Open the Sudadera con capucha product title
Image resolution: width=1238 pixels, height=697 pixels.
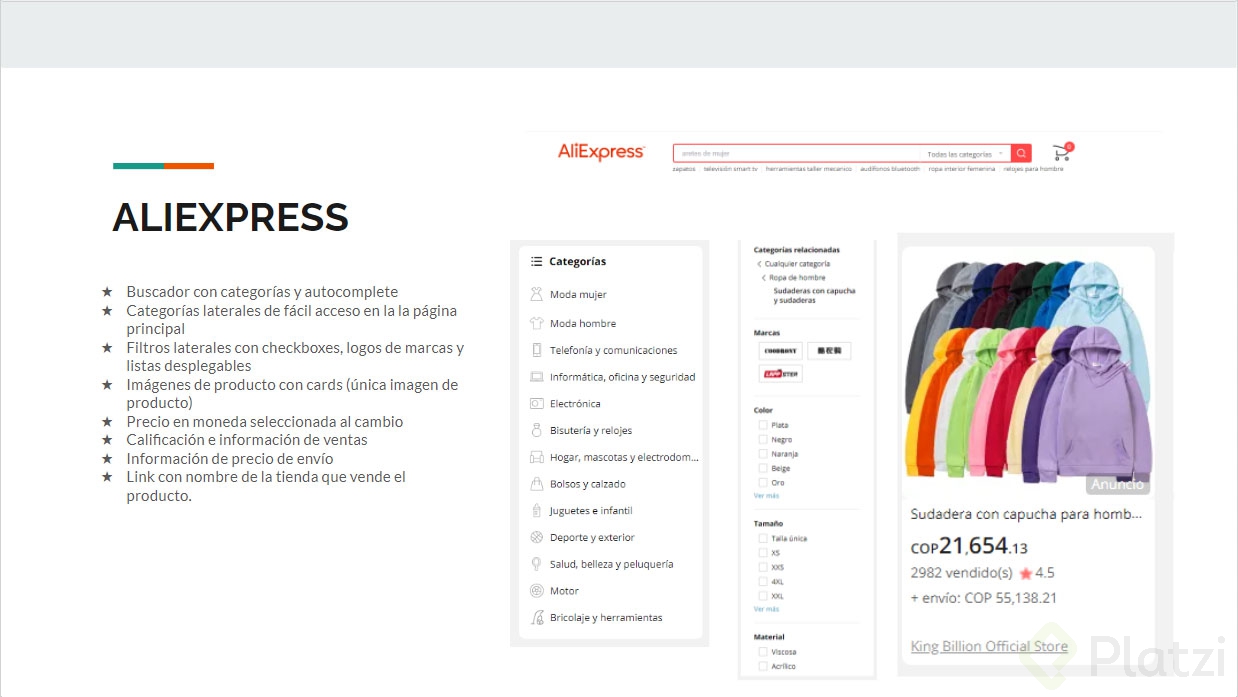(x=1026, y=514)
